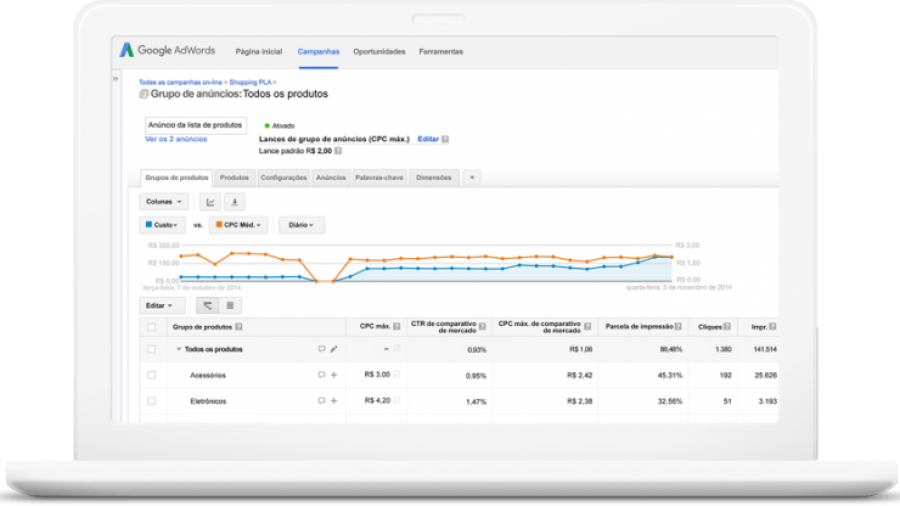Sort by Parcela de impressão column header
The height and width of the screenshot is (506, 900).
point(639,326)
